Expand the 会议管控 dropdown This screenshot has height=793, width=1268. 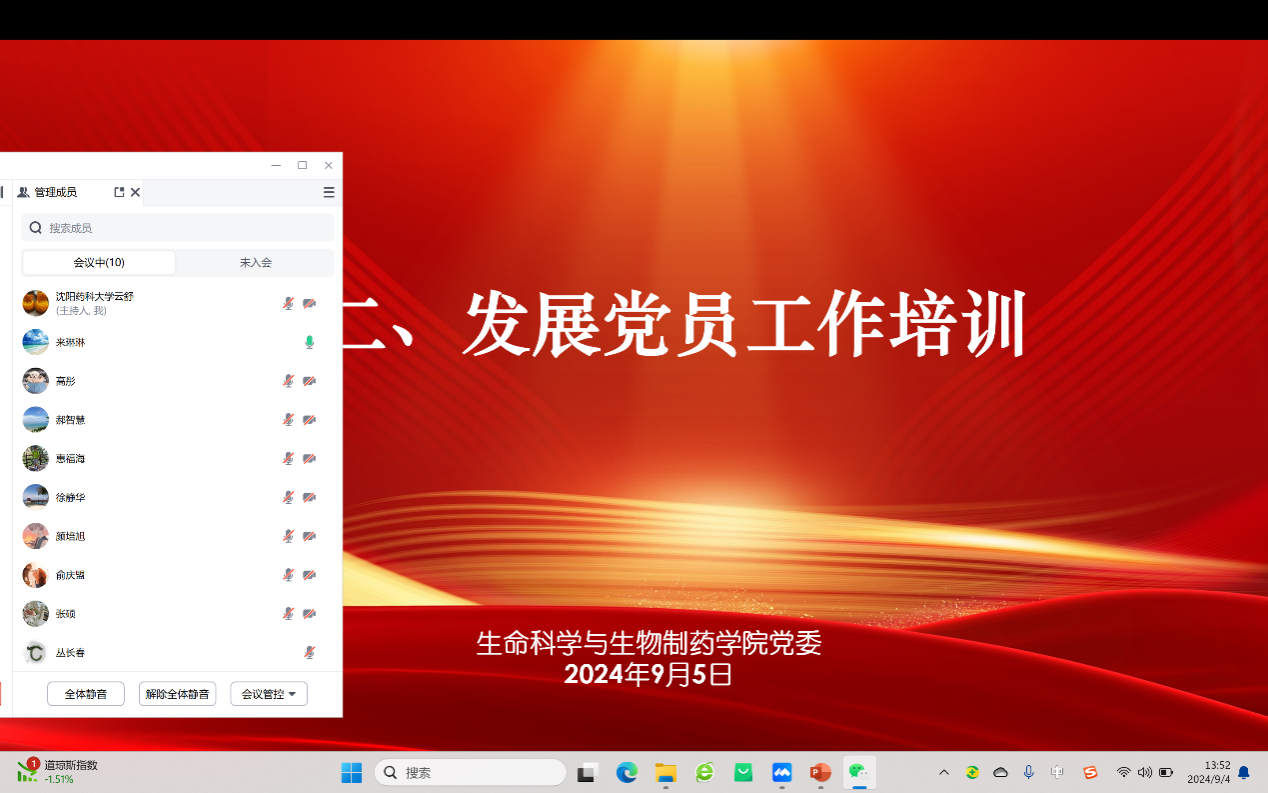coord(269,694)
